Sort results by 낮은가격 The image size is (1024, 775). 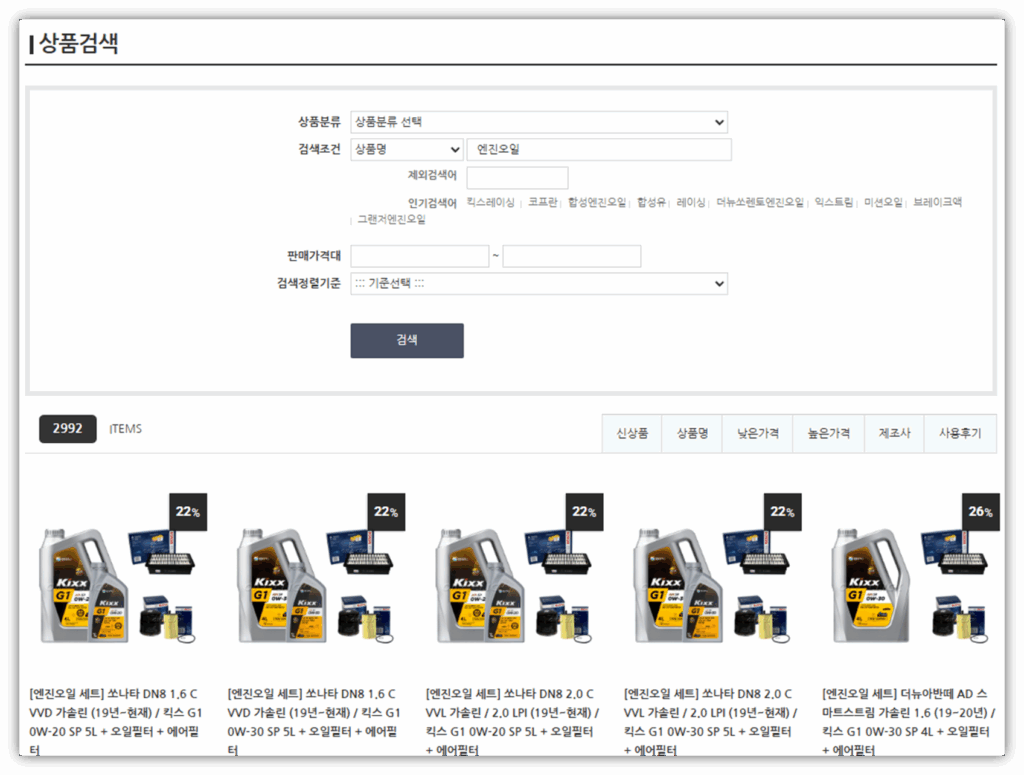pos(758,434)
